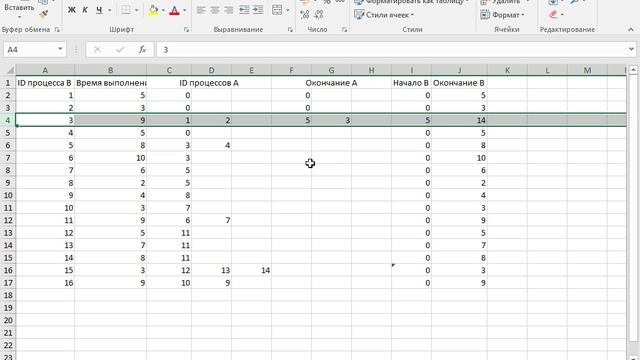Click cell 'ID процесса В'
Screen dimensions: 640x360
[45, 83]
